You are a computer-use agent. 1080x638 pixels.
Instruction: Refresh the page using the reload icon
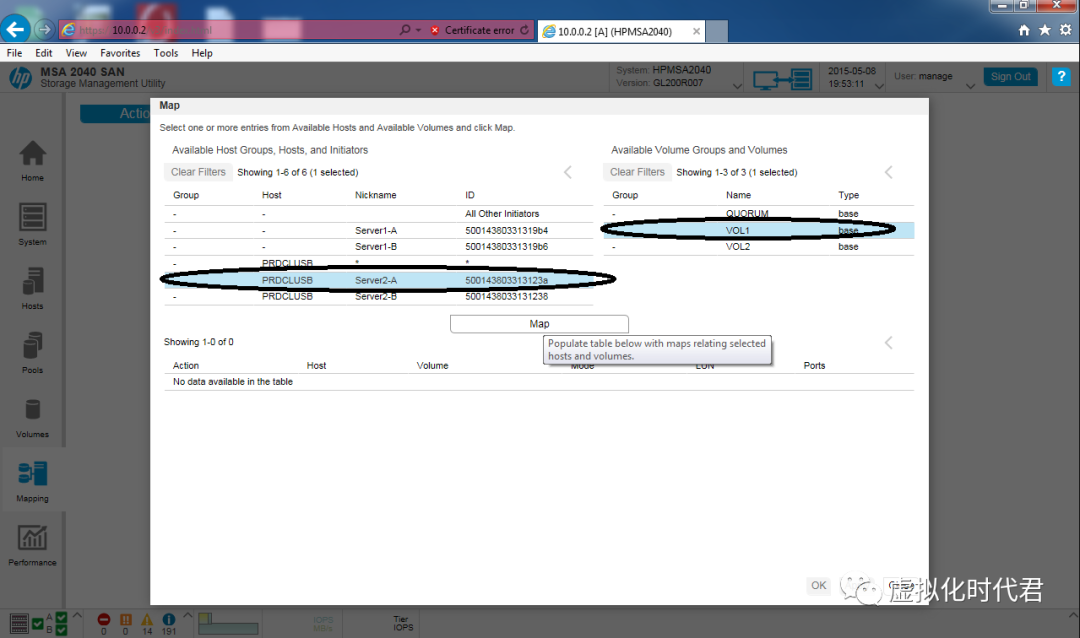tap(525, 30)
